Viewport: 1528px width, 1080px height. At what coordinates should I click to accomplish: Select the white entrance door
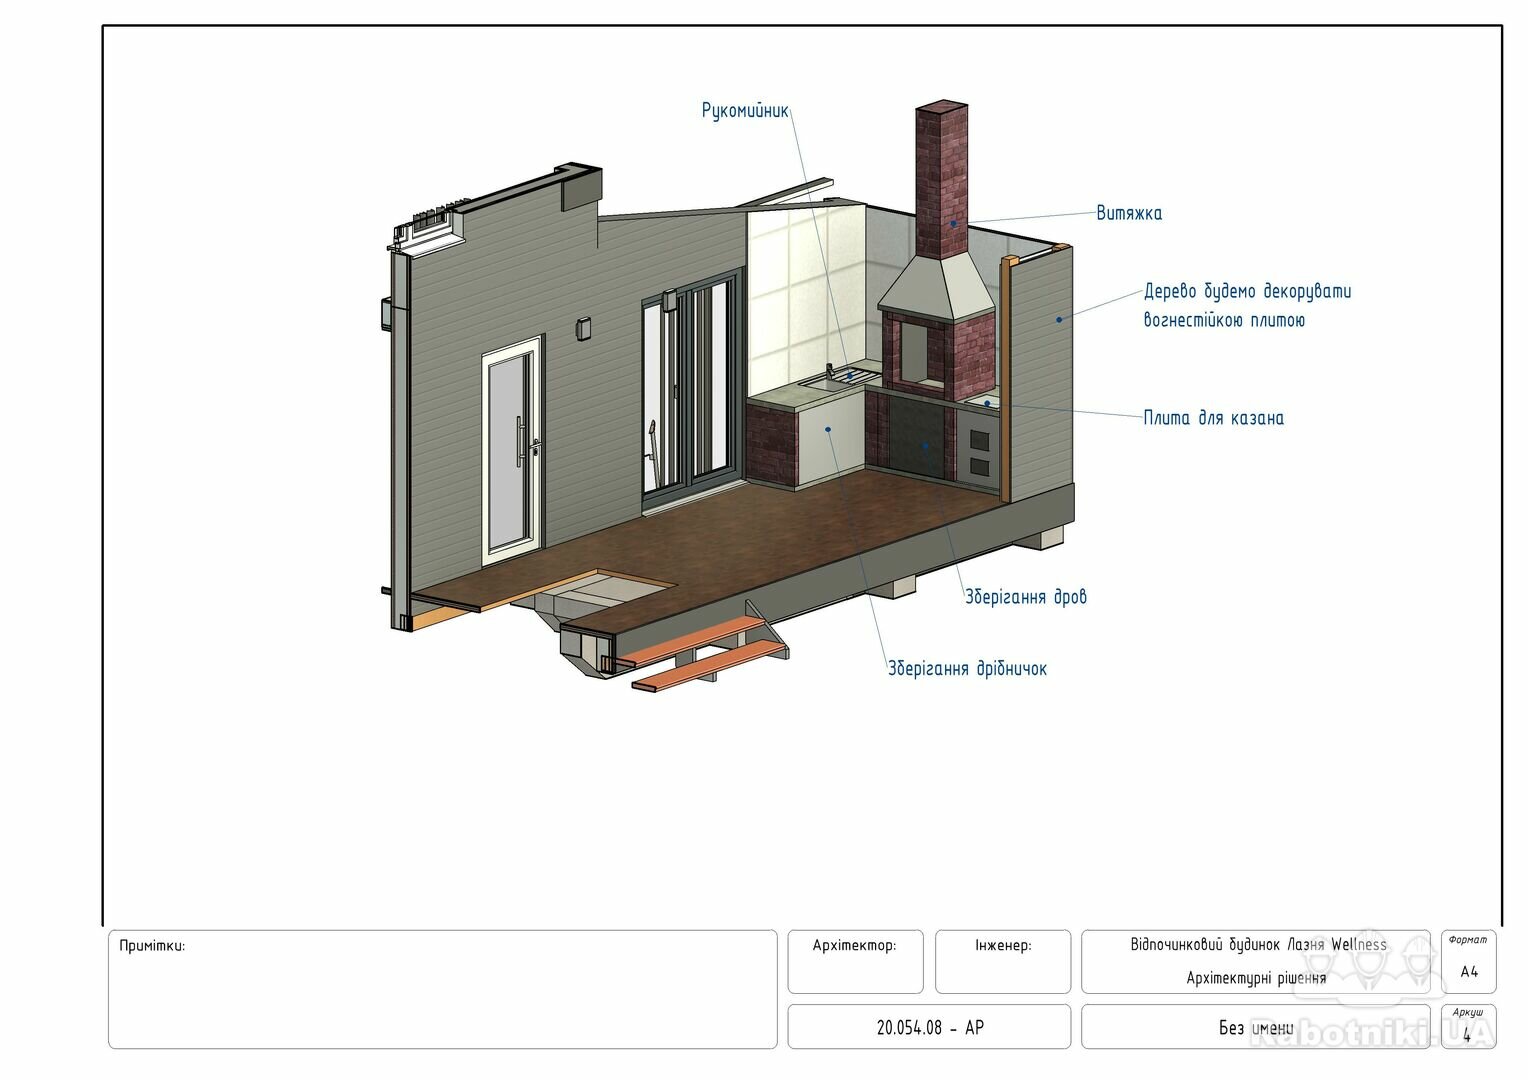[513, 448]
